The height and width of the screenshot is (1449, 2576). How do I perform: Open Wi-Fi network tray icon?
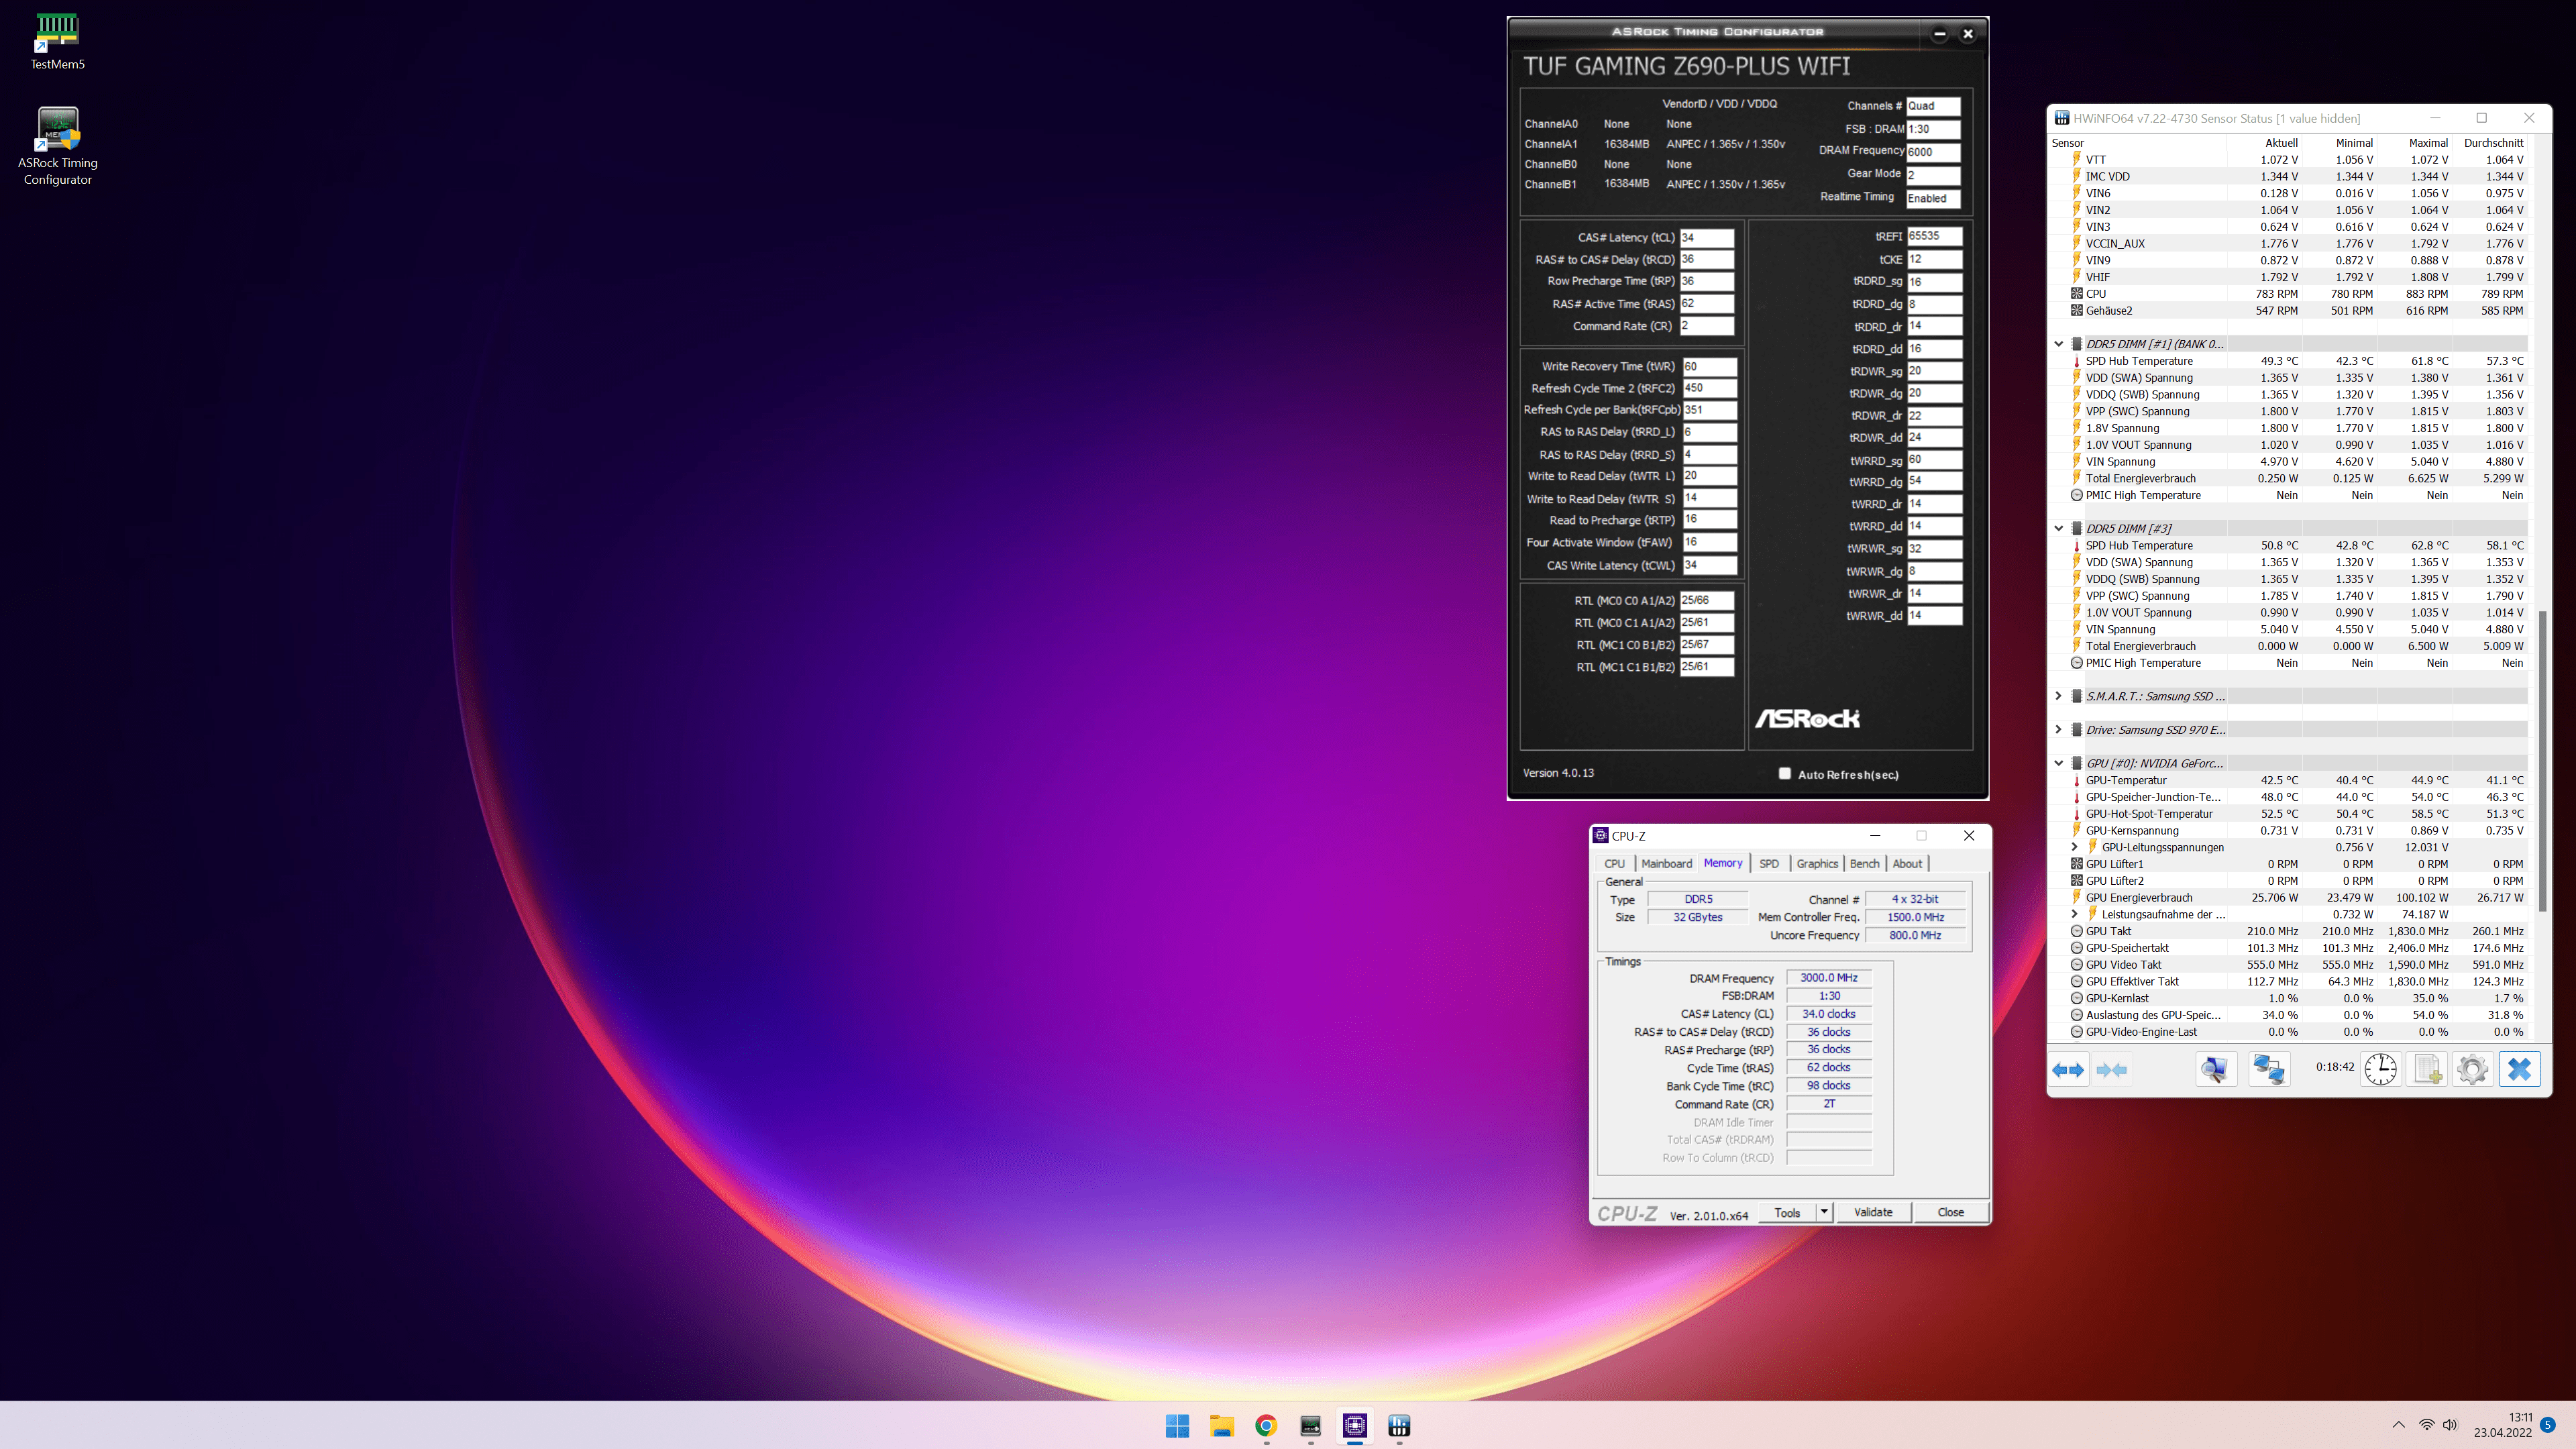tap(2426, 1425)
